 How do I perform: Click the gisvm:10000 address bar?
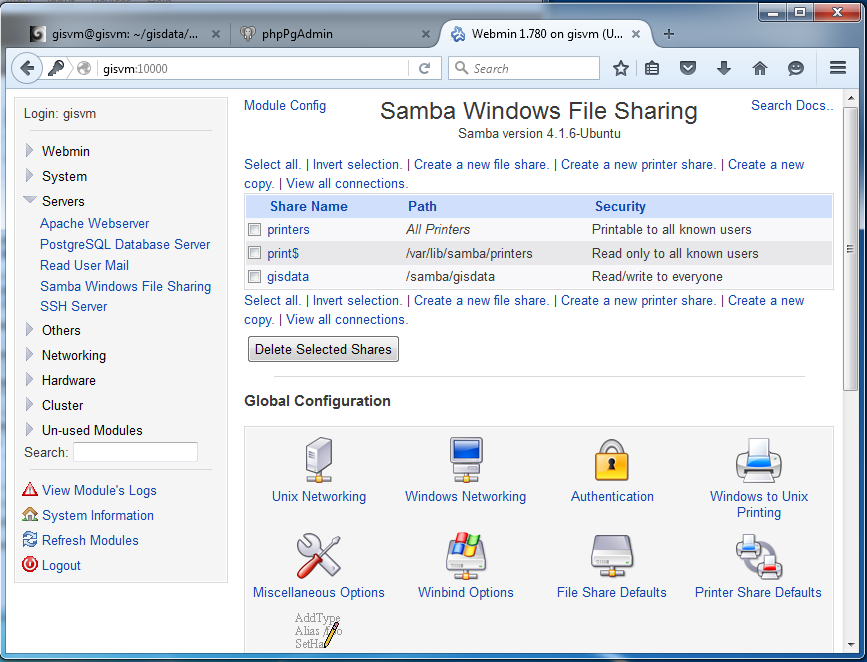[x=254, y=69]
